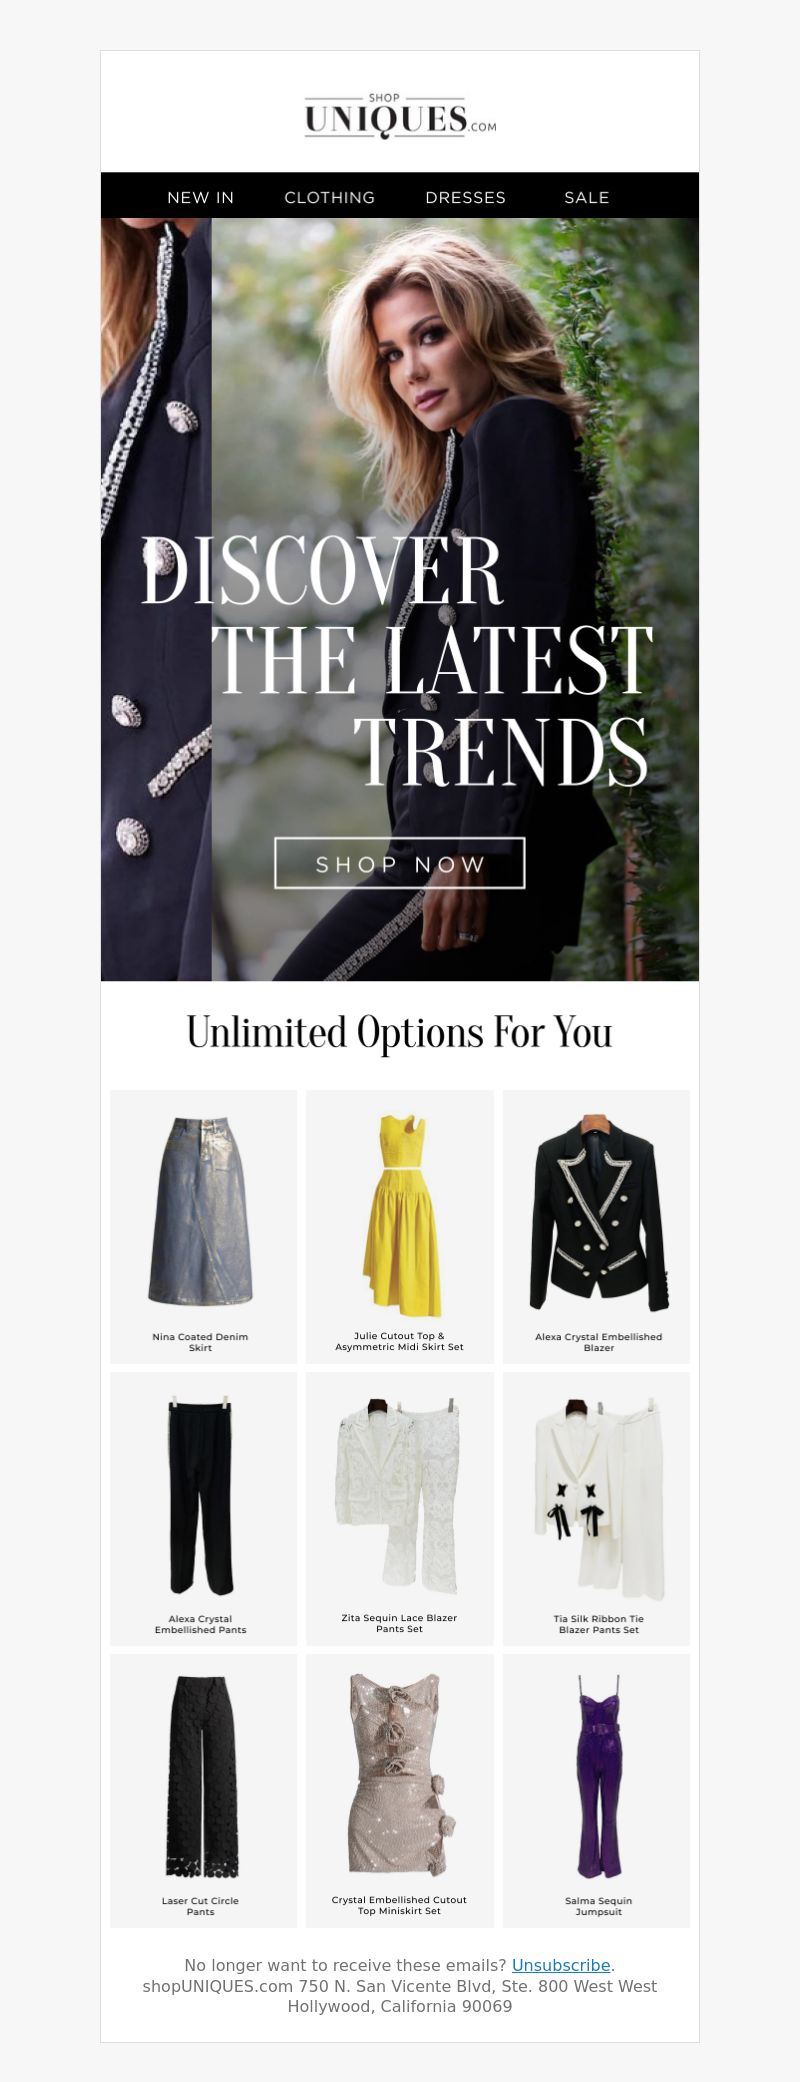Open the NEW IN menu item
Image resolution: width=800 pixels, height=2082 pixels.
click(200, 197)
